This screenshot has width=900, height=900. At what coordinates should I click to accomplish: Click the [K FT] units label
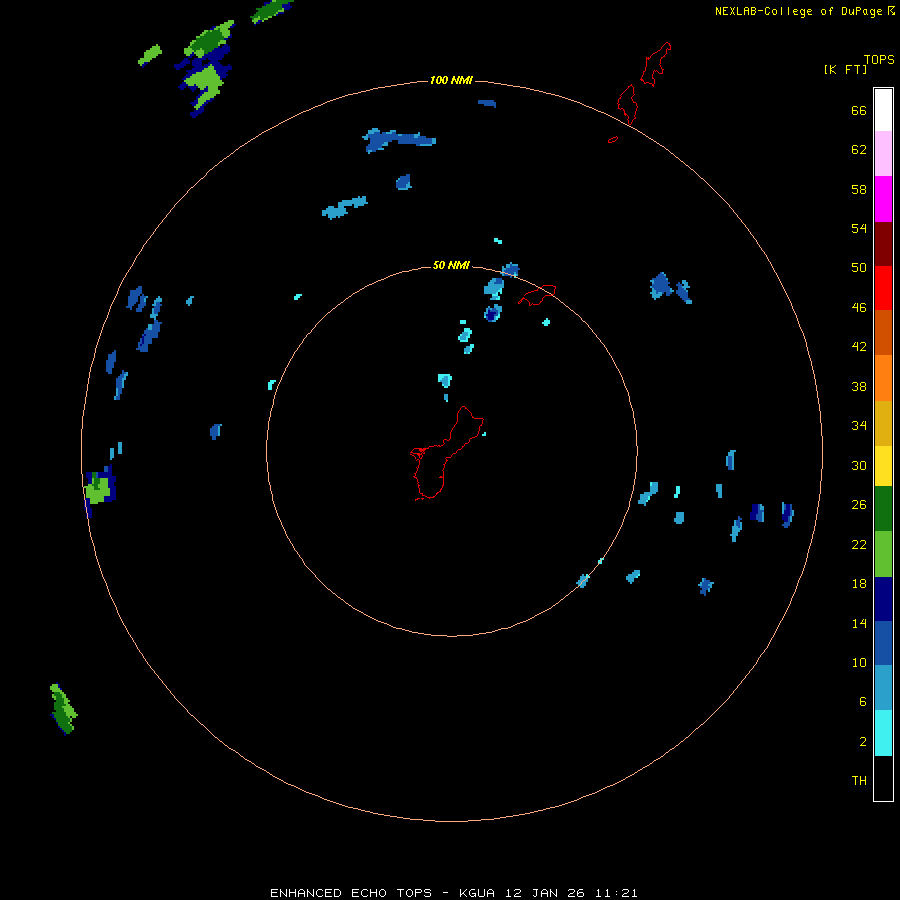[x=845, y=69]
